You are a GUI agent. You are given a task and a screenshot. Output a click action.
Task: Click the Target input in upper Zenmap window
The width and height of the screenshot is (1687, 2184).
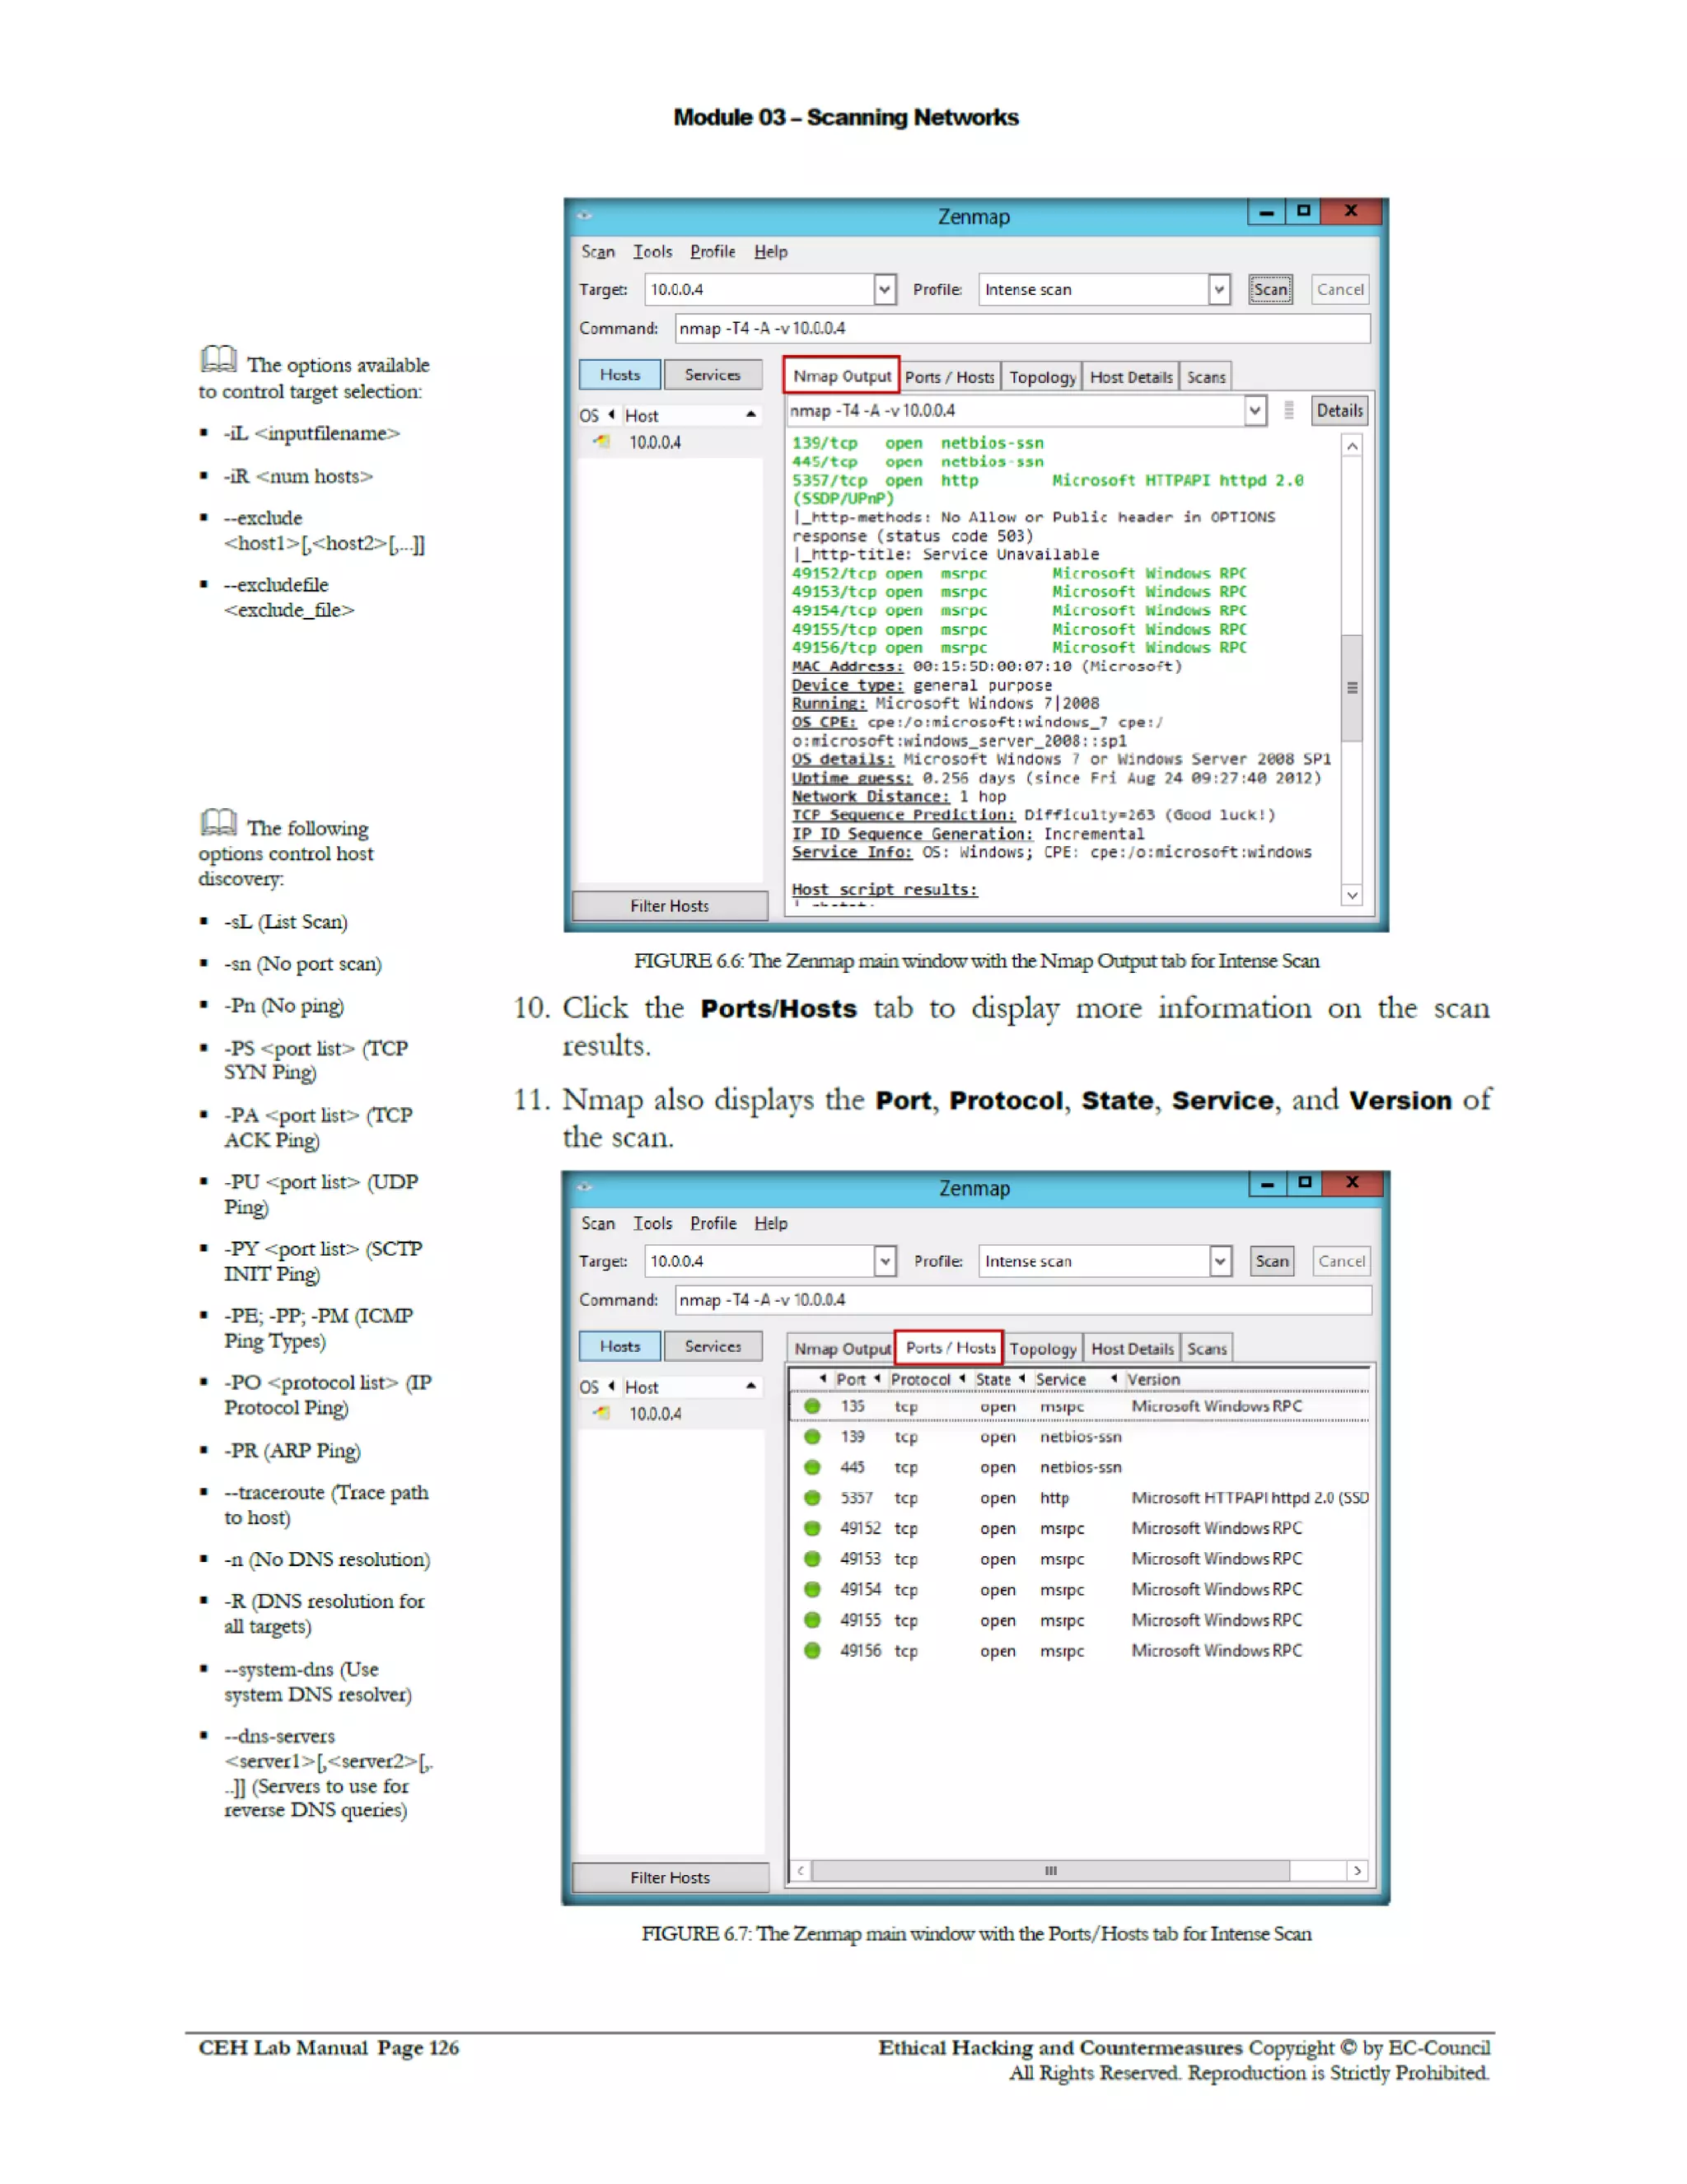pyautogui.click(x=760, y=289)
